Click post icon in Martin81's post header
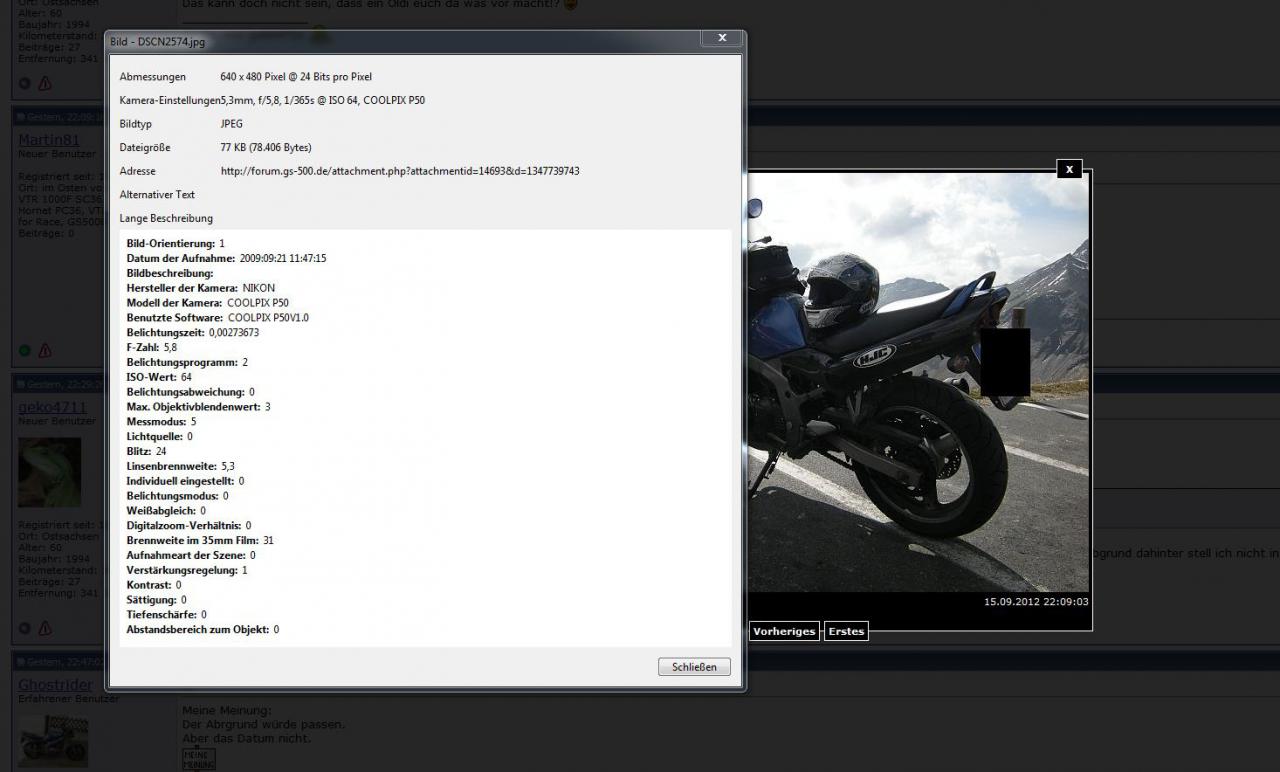The width and height of the screenshot is (1280, 772). pyautogui.click(x=20, y=117)
